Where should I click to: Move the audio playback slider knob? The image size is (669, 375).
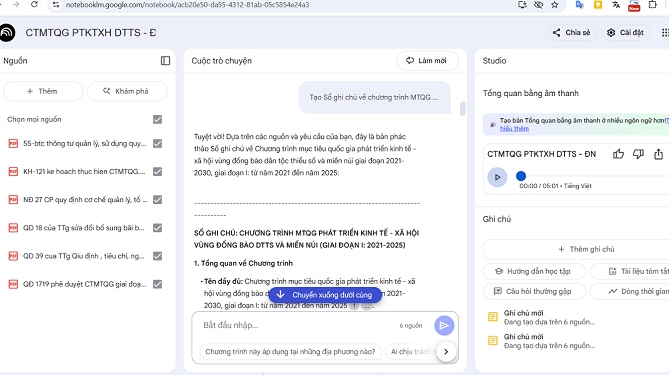point(521,176)
